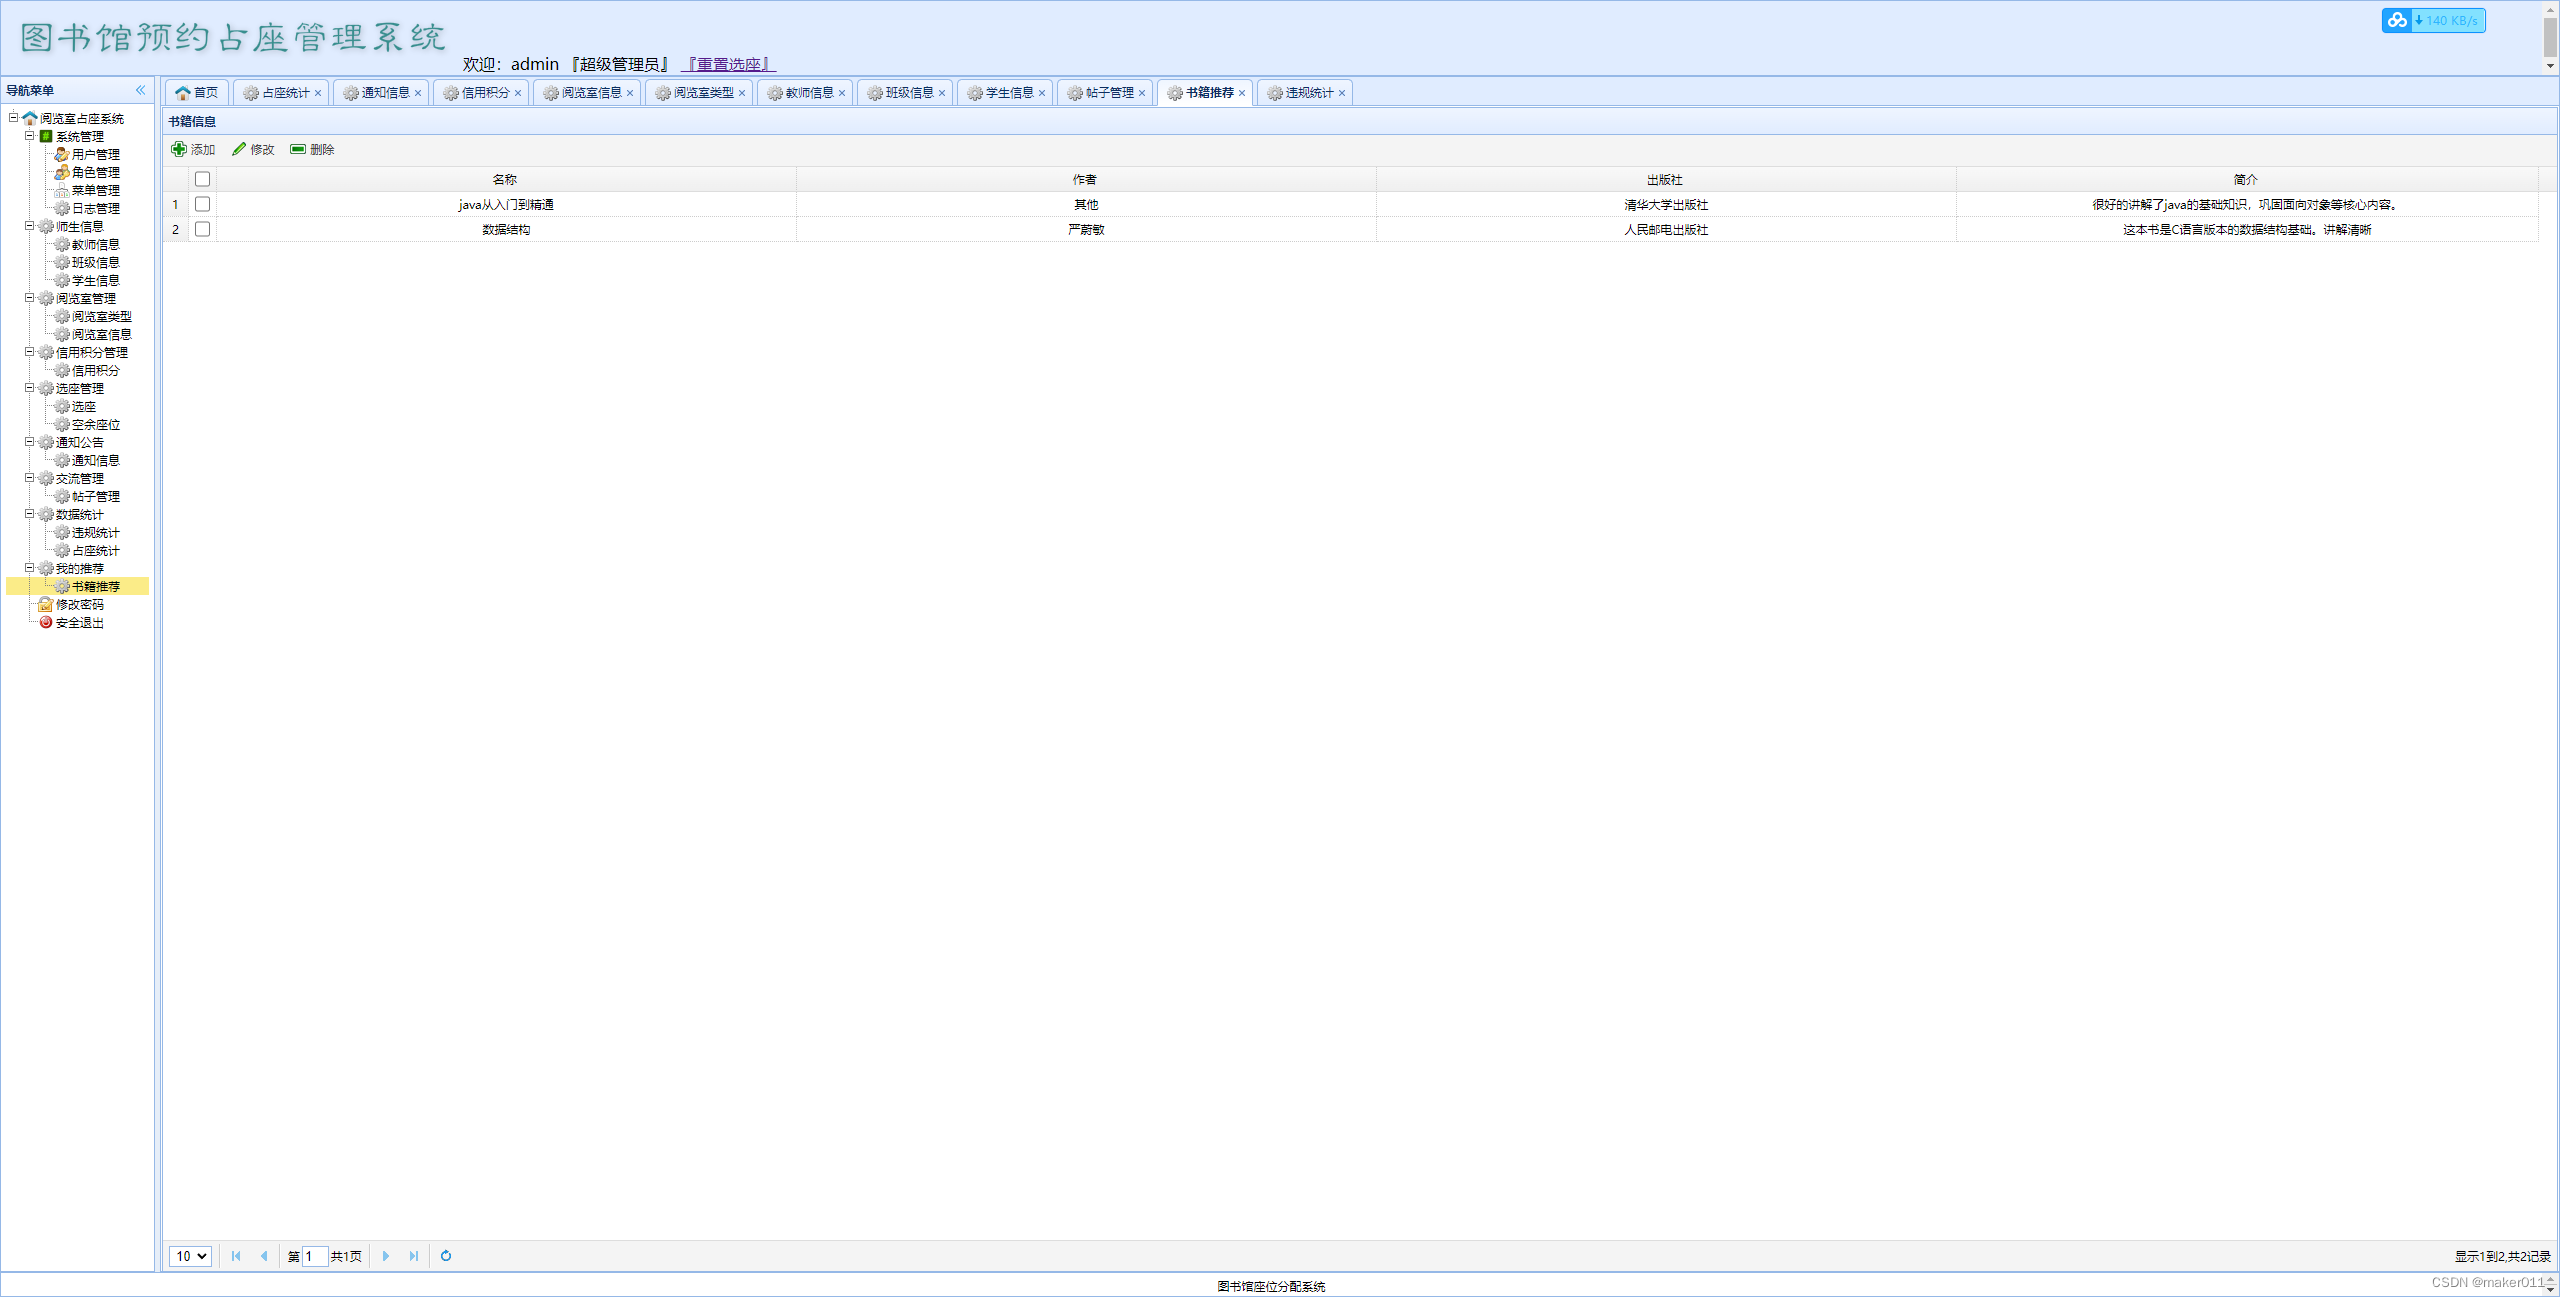This screenshot has height=1297, width=2560.
Task: Close the 阅览室类型 tab
Action: pyautogui.click(x=742, y=93)
